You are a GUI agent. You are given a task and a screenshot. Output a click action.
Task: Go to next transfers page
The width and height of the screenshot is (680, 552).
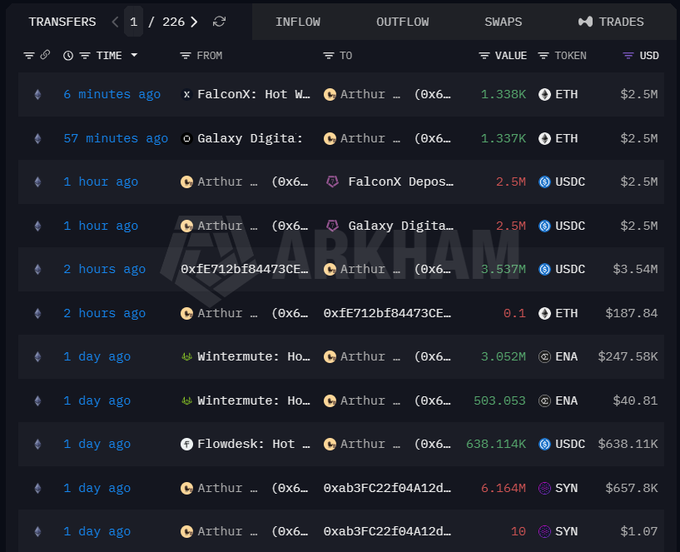tap(194, 22)
